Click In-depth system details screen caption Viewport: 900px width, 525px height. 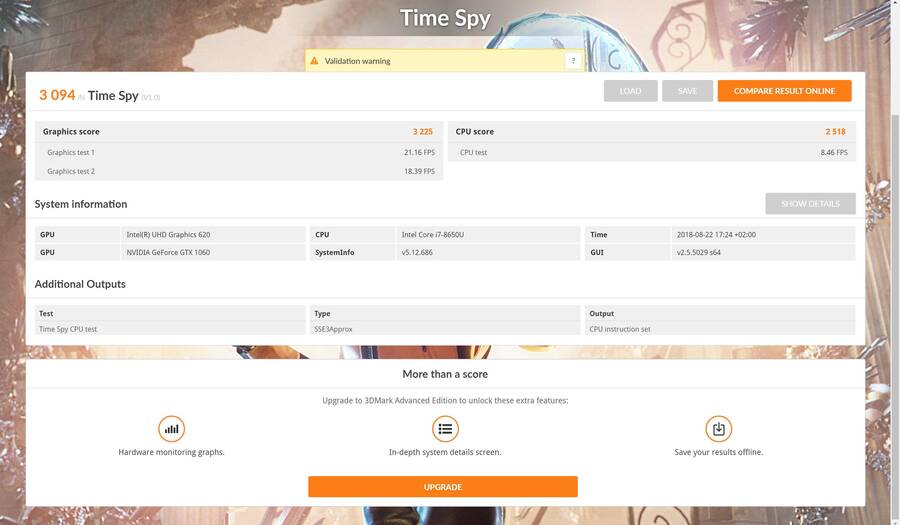click(x=445, y=452)
